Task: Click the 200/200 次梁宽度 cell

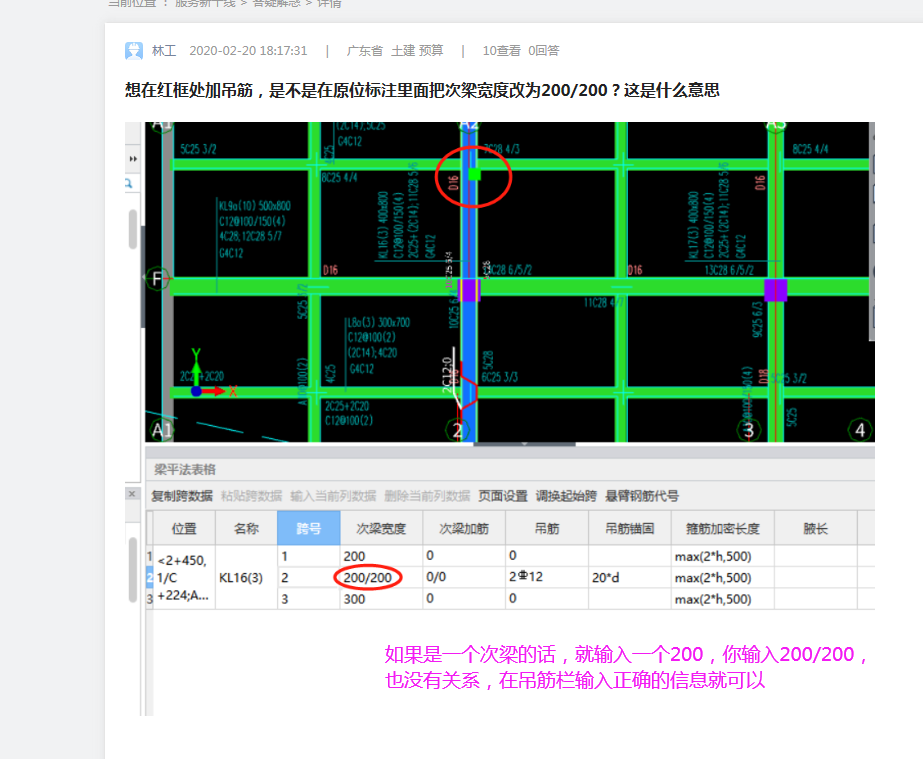Action: [381, 578]
